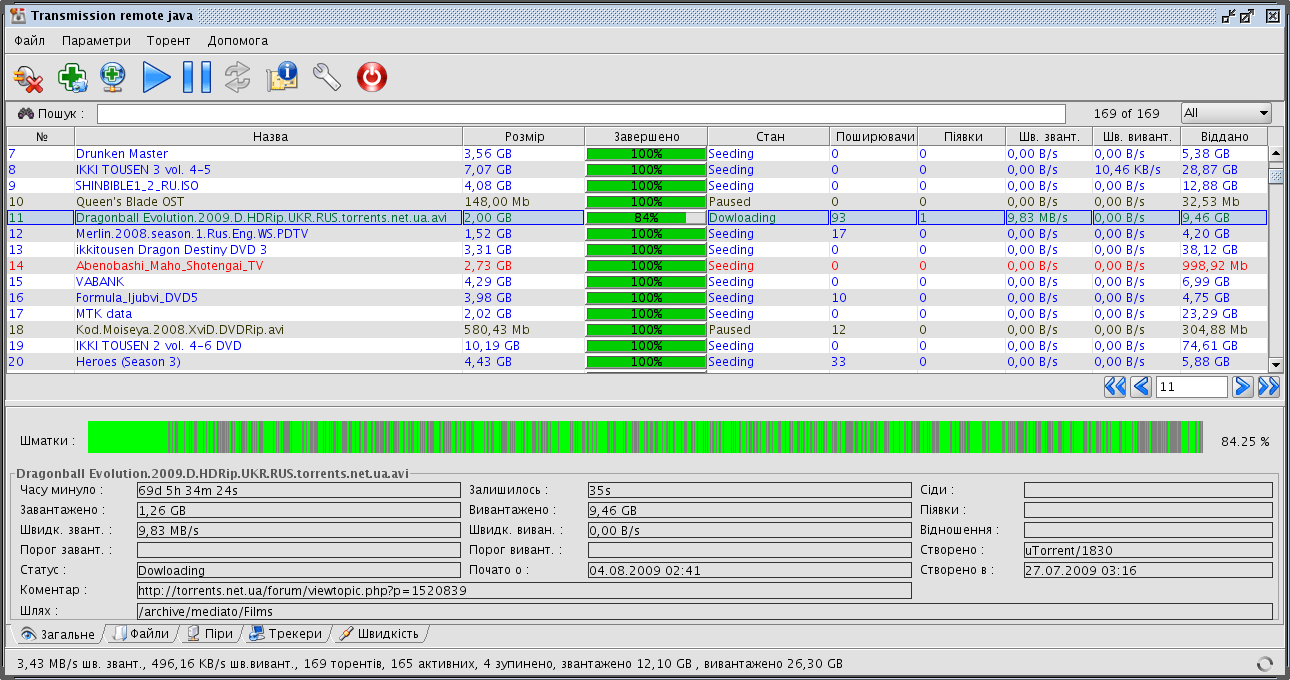Click the torrent list scrollbar down arrow
Screen dimensions: 1290x680
click(x=1275, y=365)
